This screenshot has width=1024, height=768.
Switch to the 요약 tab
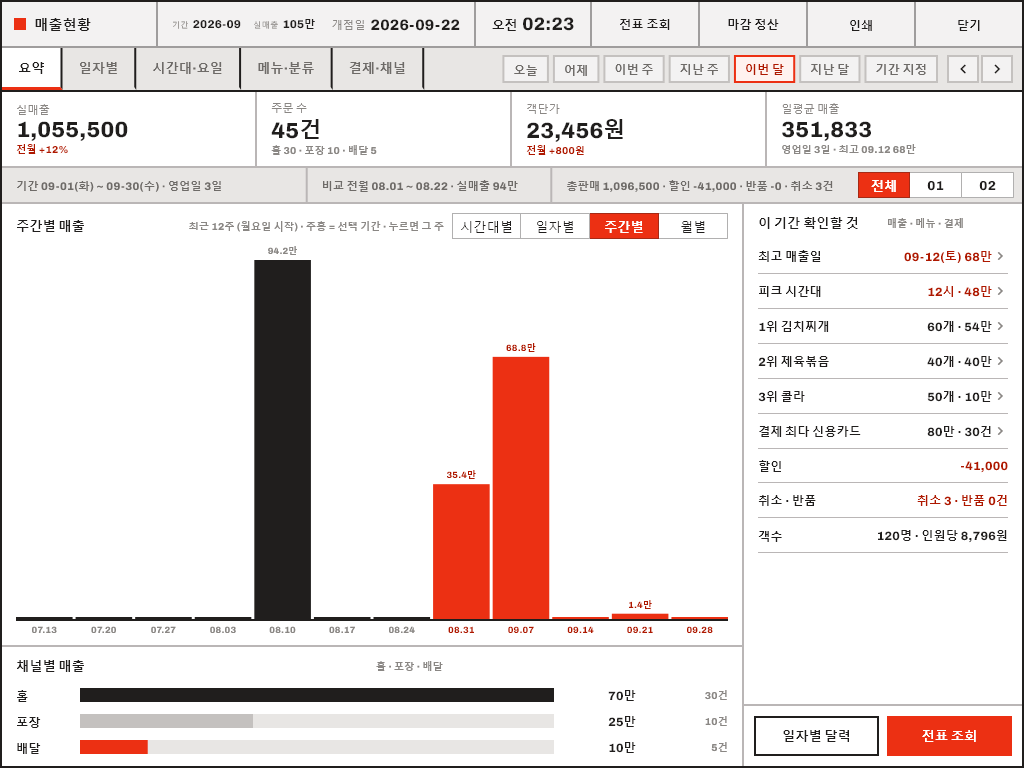[x=31, y=68]
